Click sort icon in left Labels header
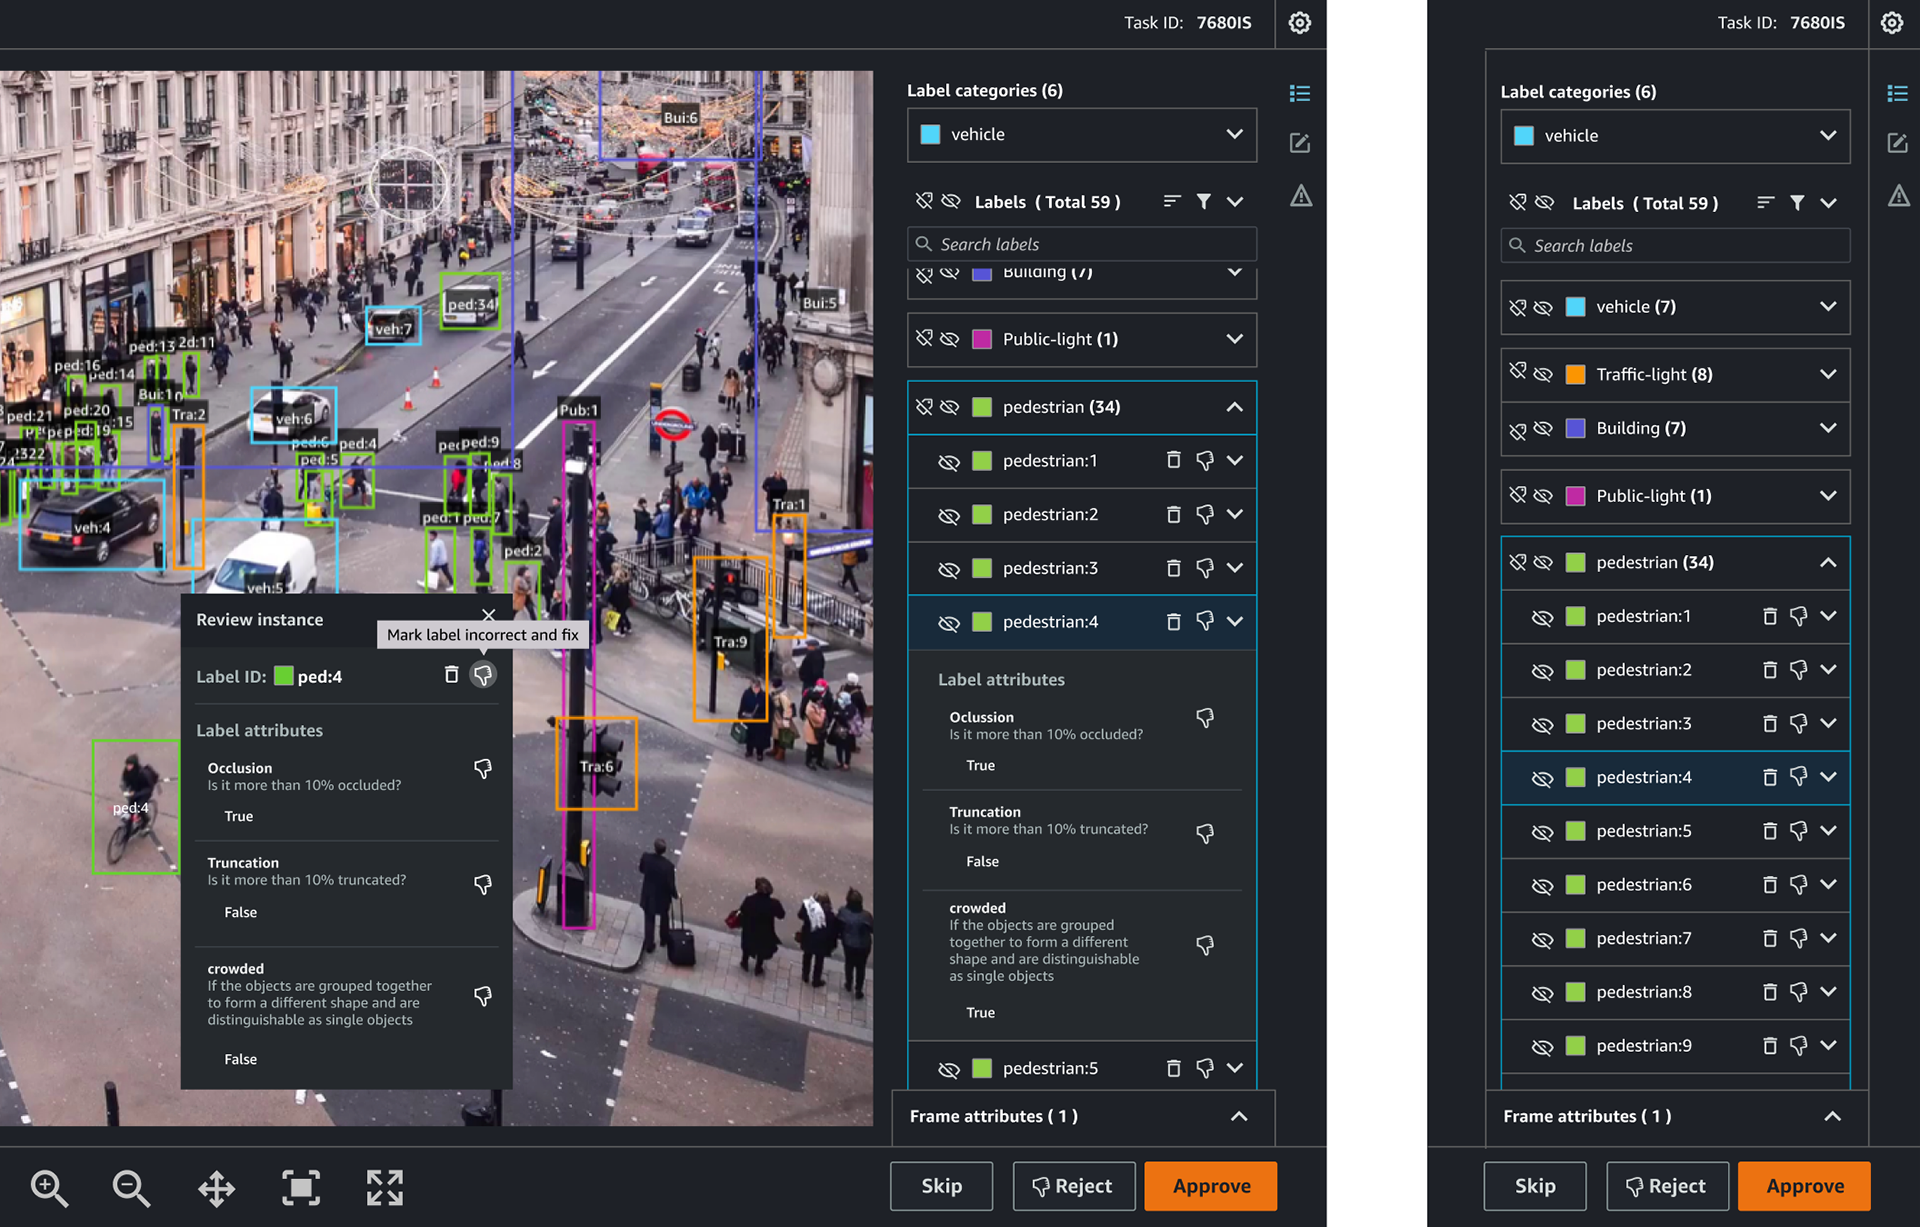The height and width of the screenshot is (1227, 1920). click(1172, 202)
